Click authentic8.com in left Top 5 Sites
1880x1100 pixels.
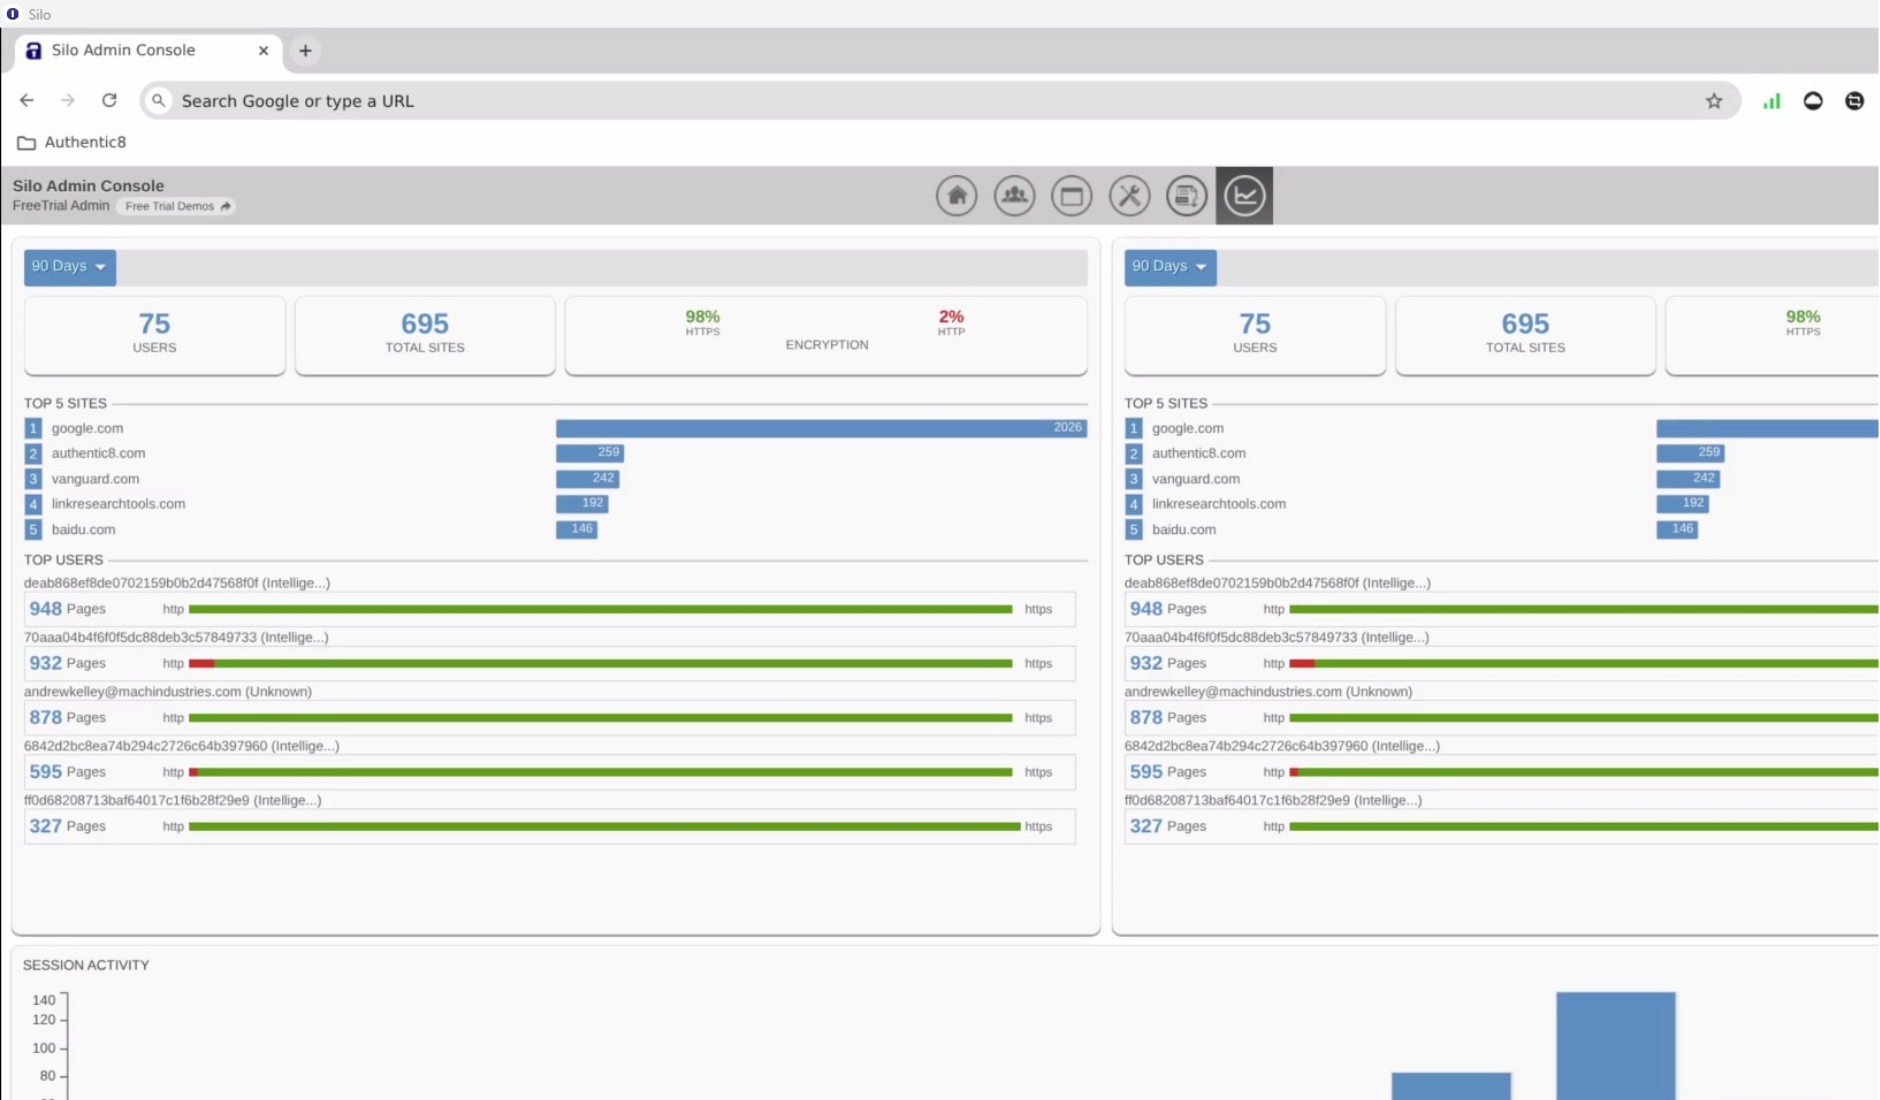click(98, 453)
